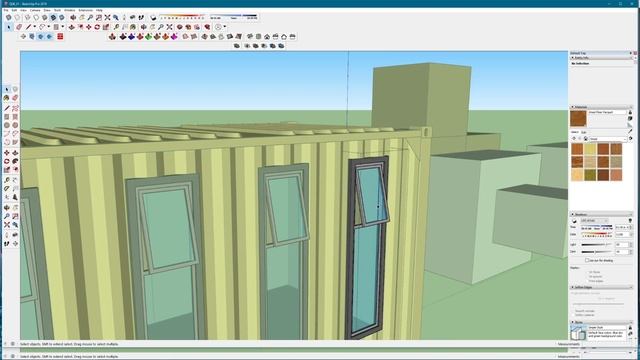Open the UTC time zone dropdown in Shadows
The width and height of the screenshot is (640, 360).
pos(594,220)
